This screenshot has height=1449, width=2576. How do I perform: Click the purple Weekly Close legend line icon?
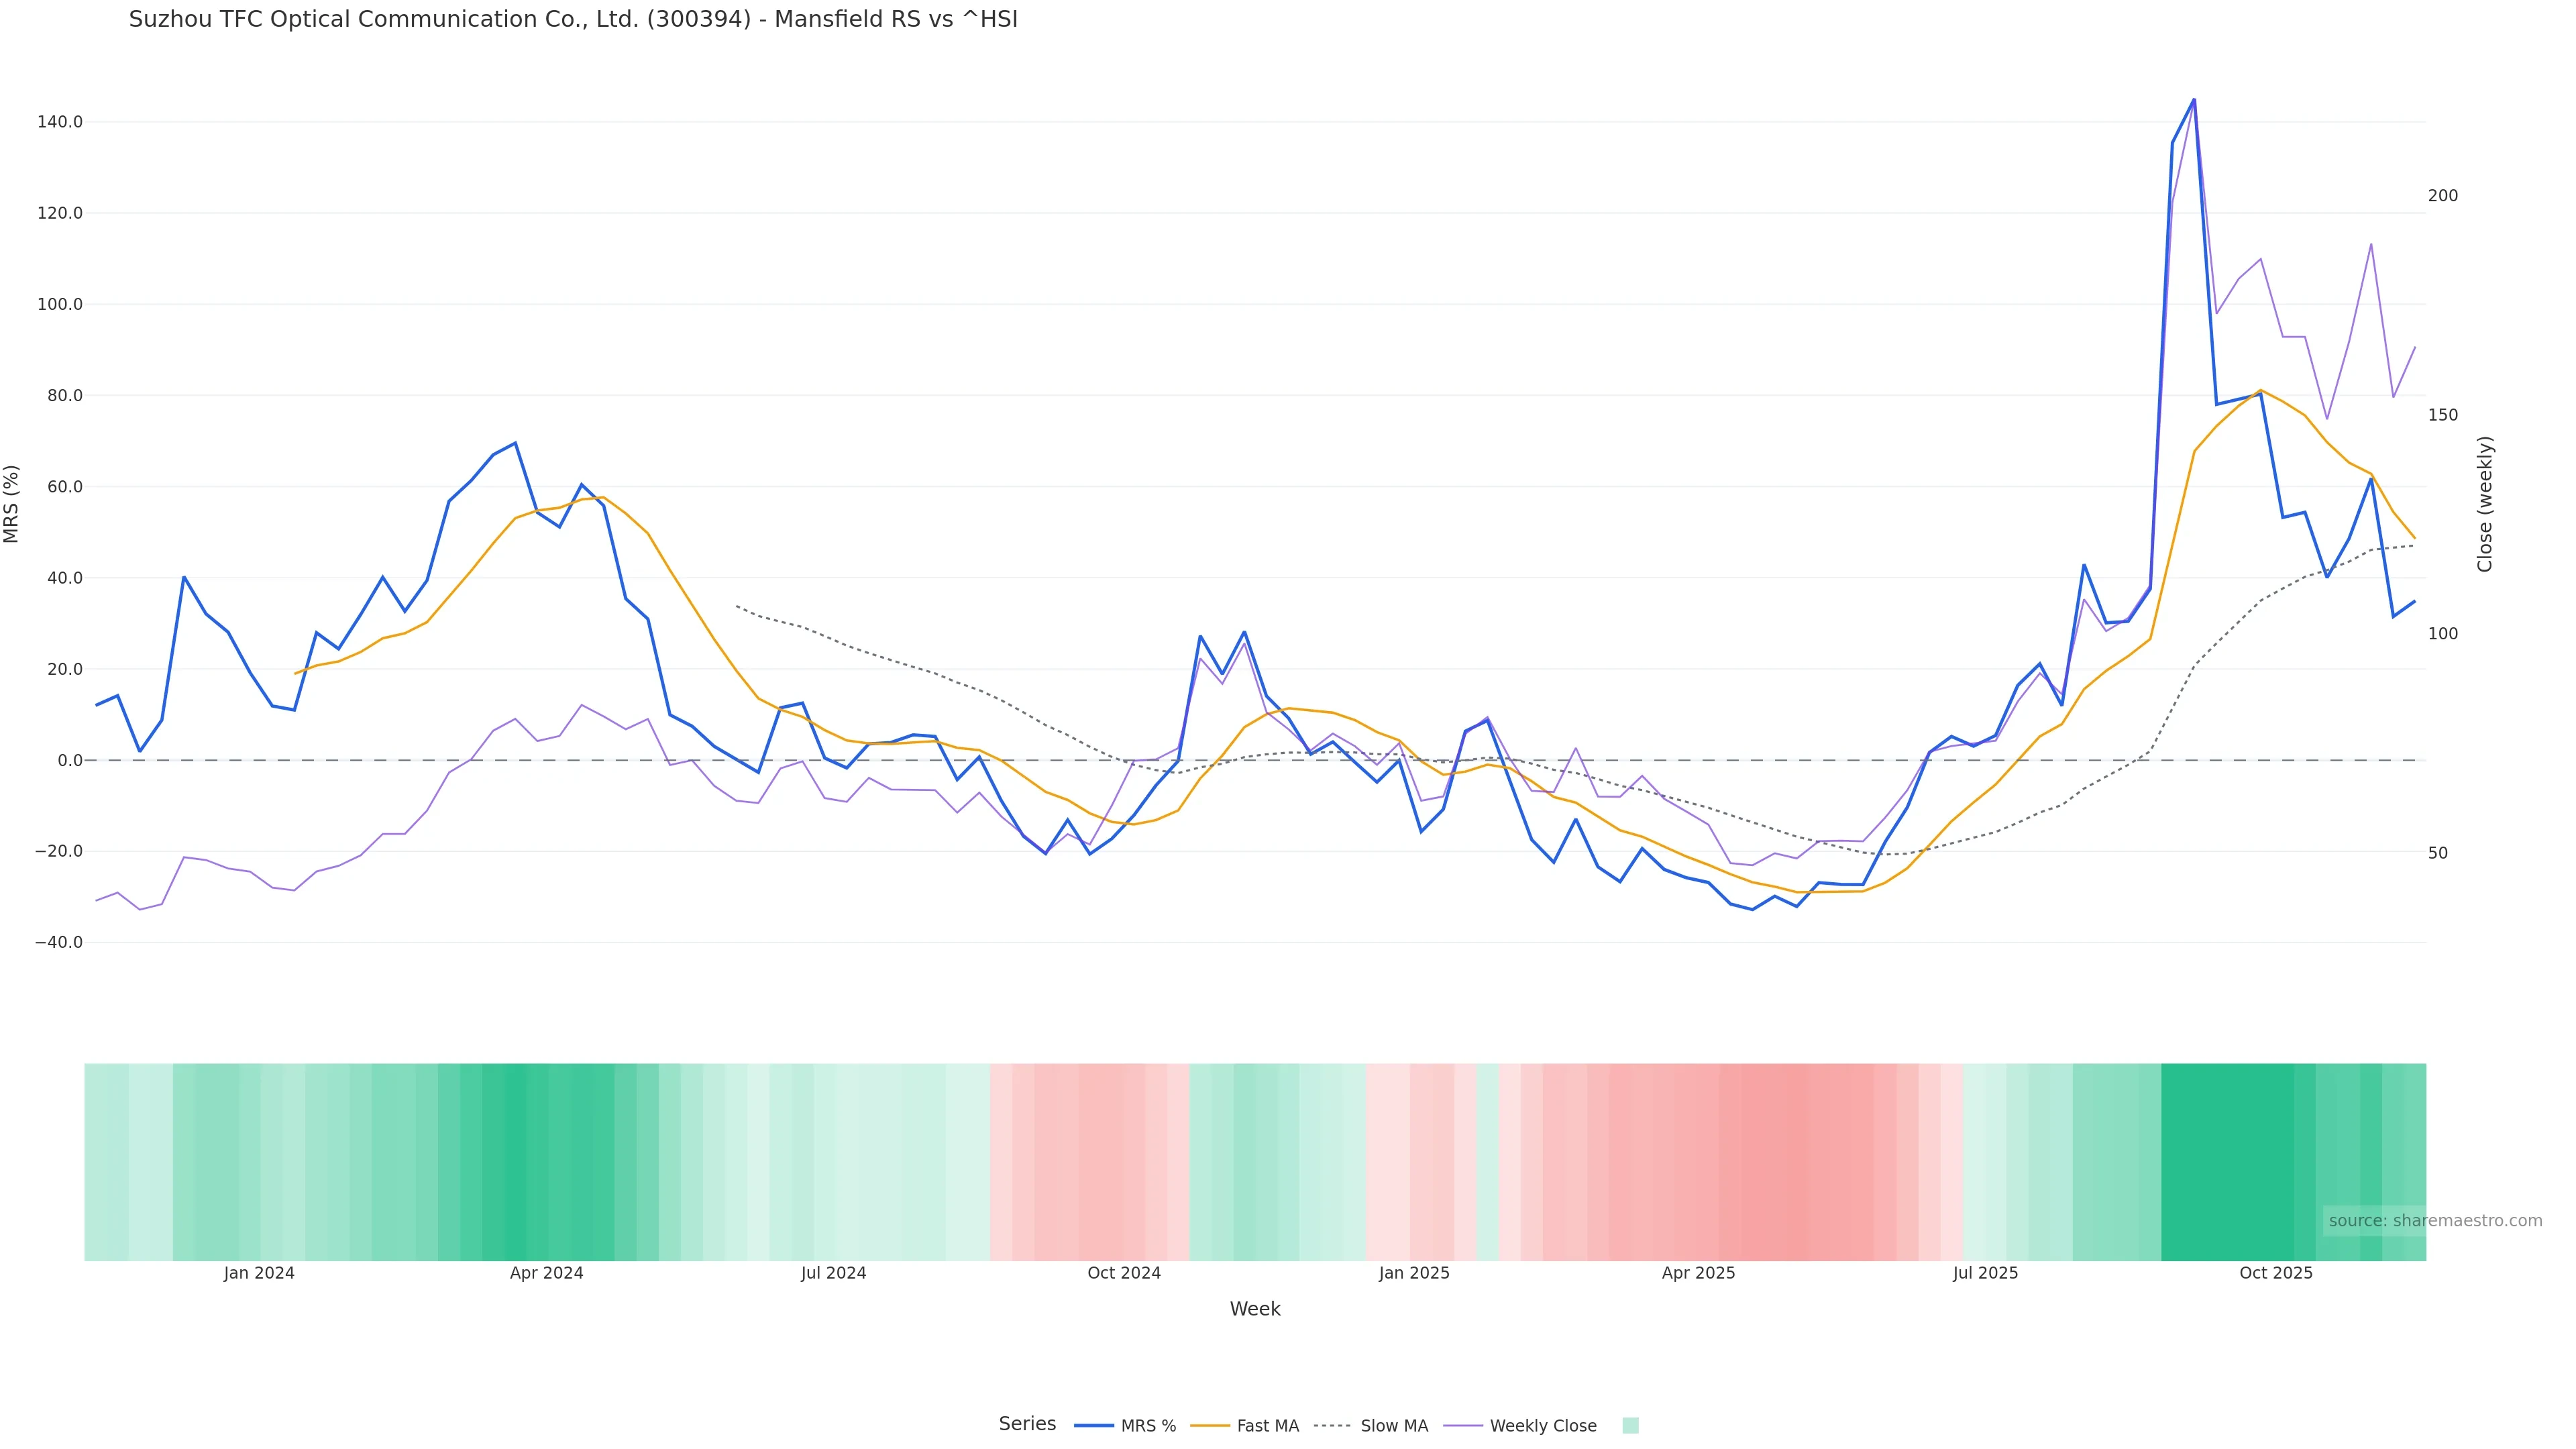click(1463, 1426)
